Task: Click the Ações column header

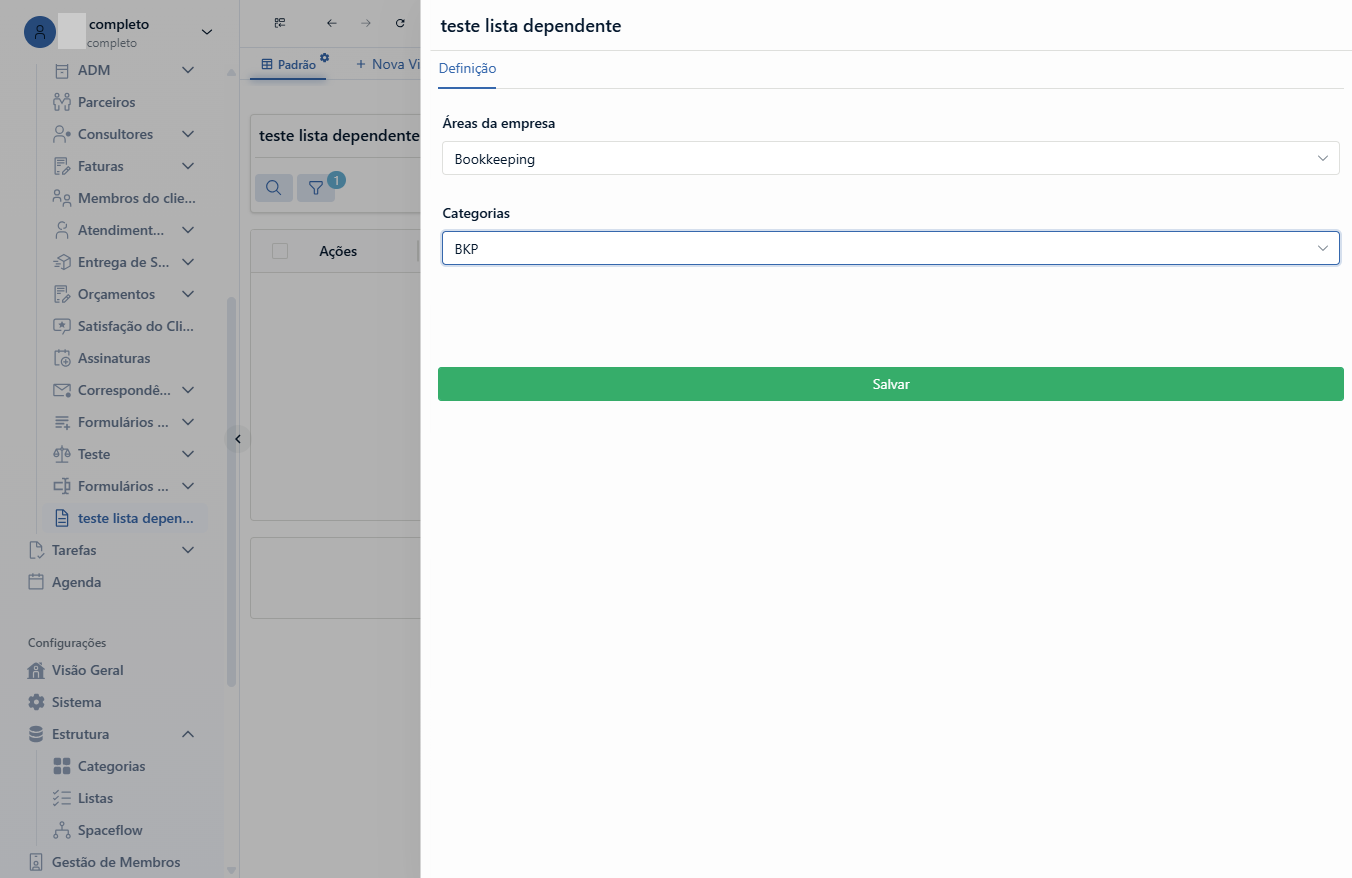Action: pyautogui.click(x=338, y=251)
